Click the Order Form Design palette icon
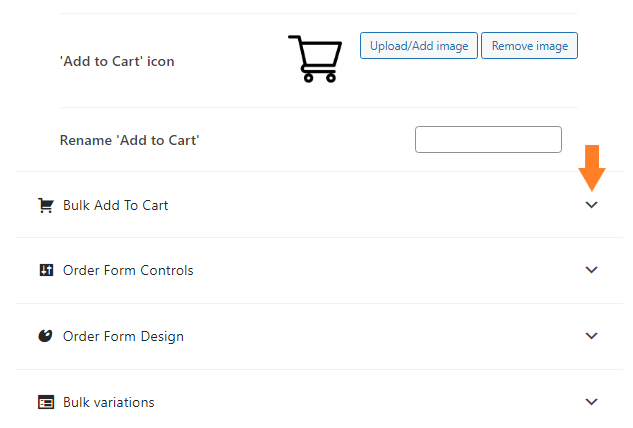Image resolution: width=633 pixels, height=428 pixels. click(x=45, y=336)
